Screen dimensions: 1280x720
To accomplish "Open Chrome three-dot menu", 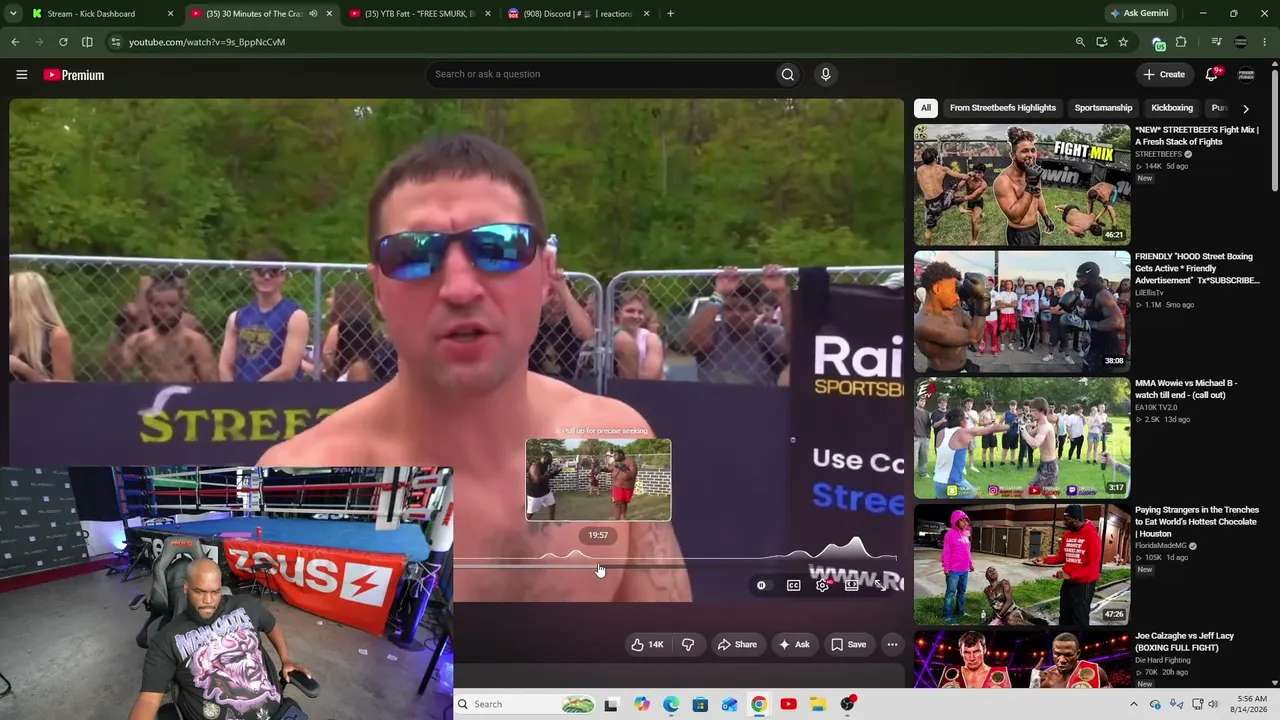I will (x=1266, y=42).
